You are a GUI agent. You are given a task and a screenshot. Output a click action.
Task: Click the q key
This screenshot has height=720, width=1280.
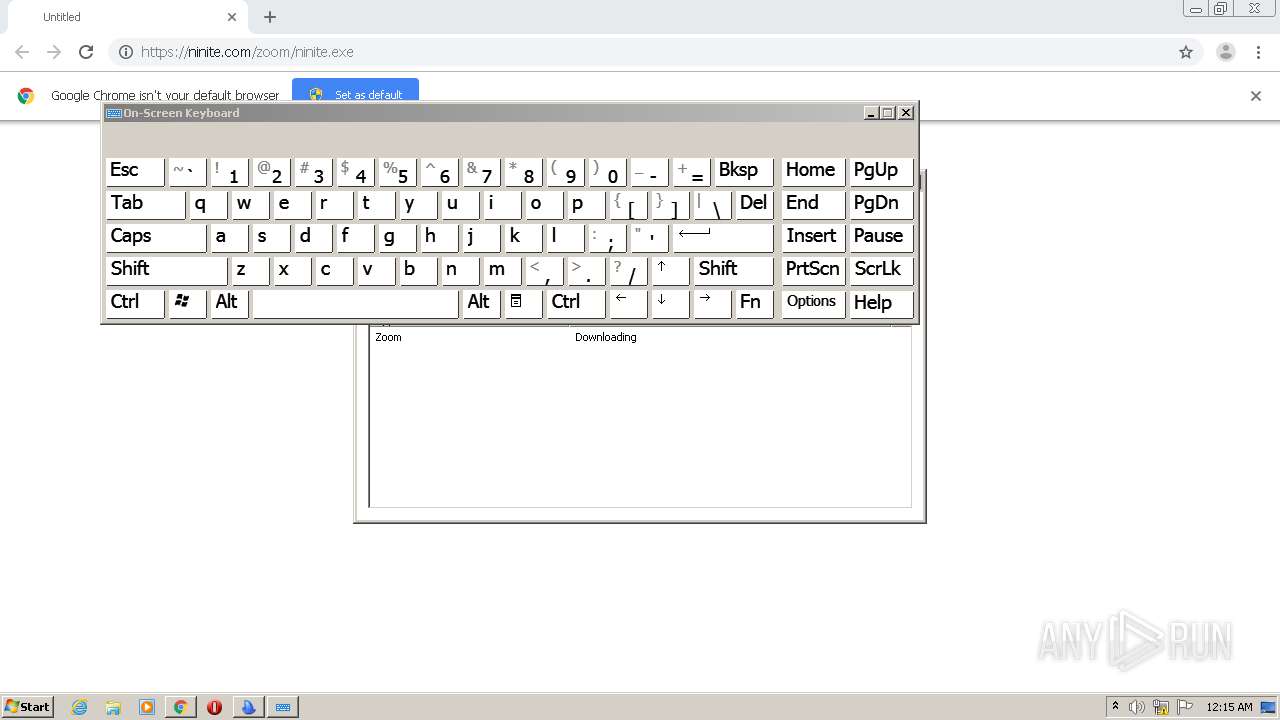click(x=208, y=204)
